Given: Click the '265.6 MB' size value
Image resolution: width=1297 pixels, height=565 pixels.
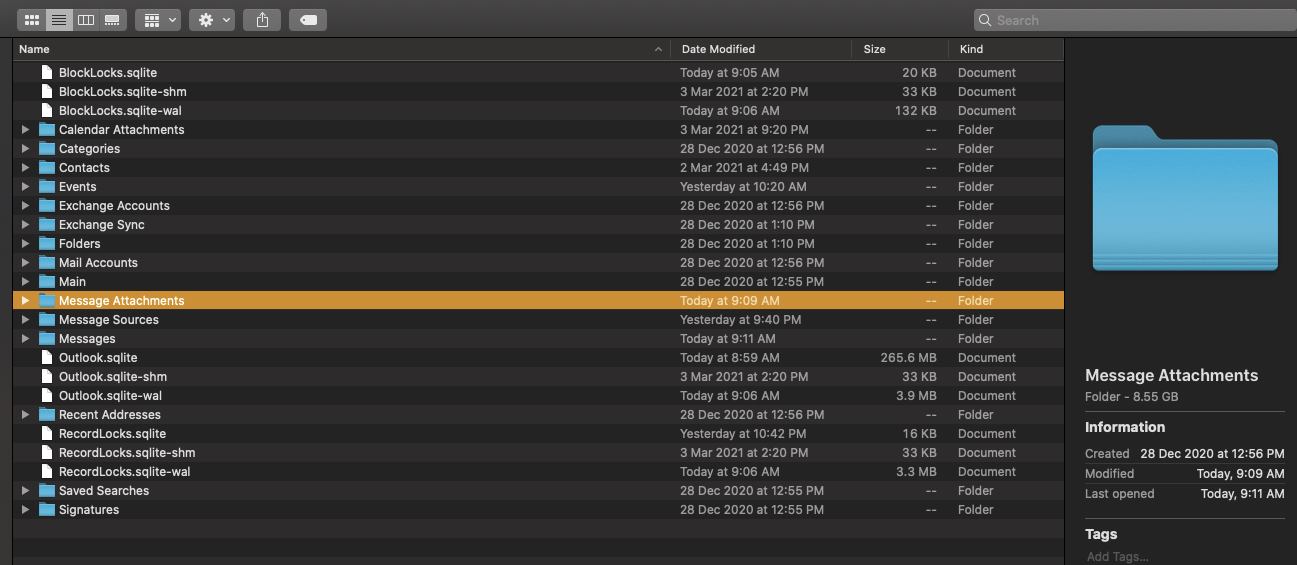Looking at the screenshot, I should 908,358.
